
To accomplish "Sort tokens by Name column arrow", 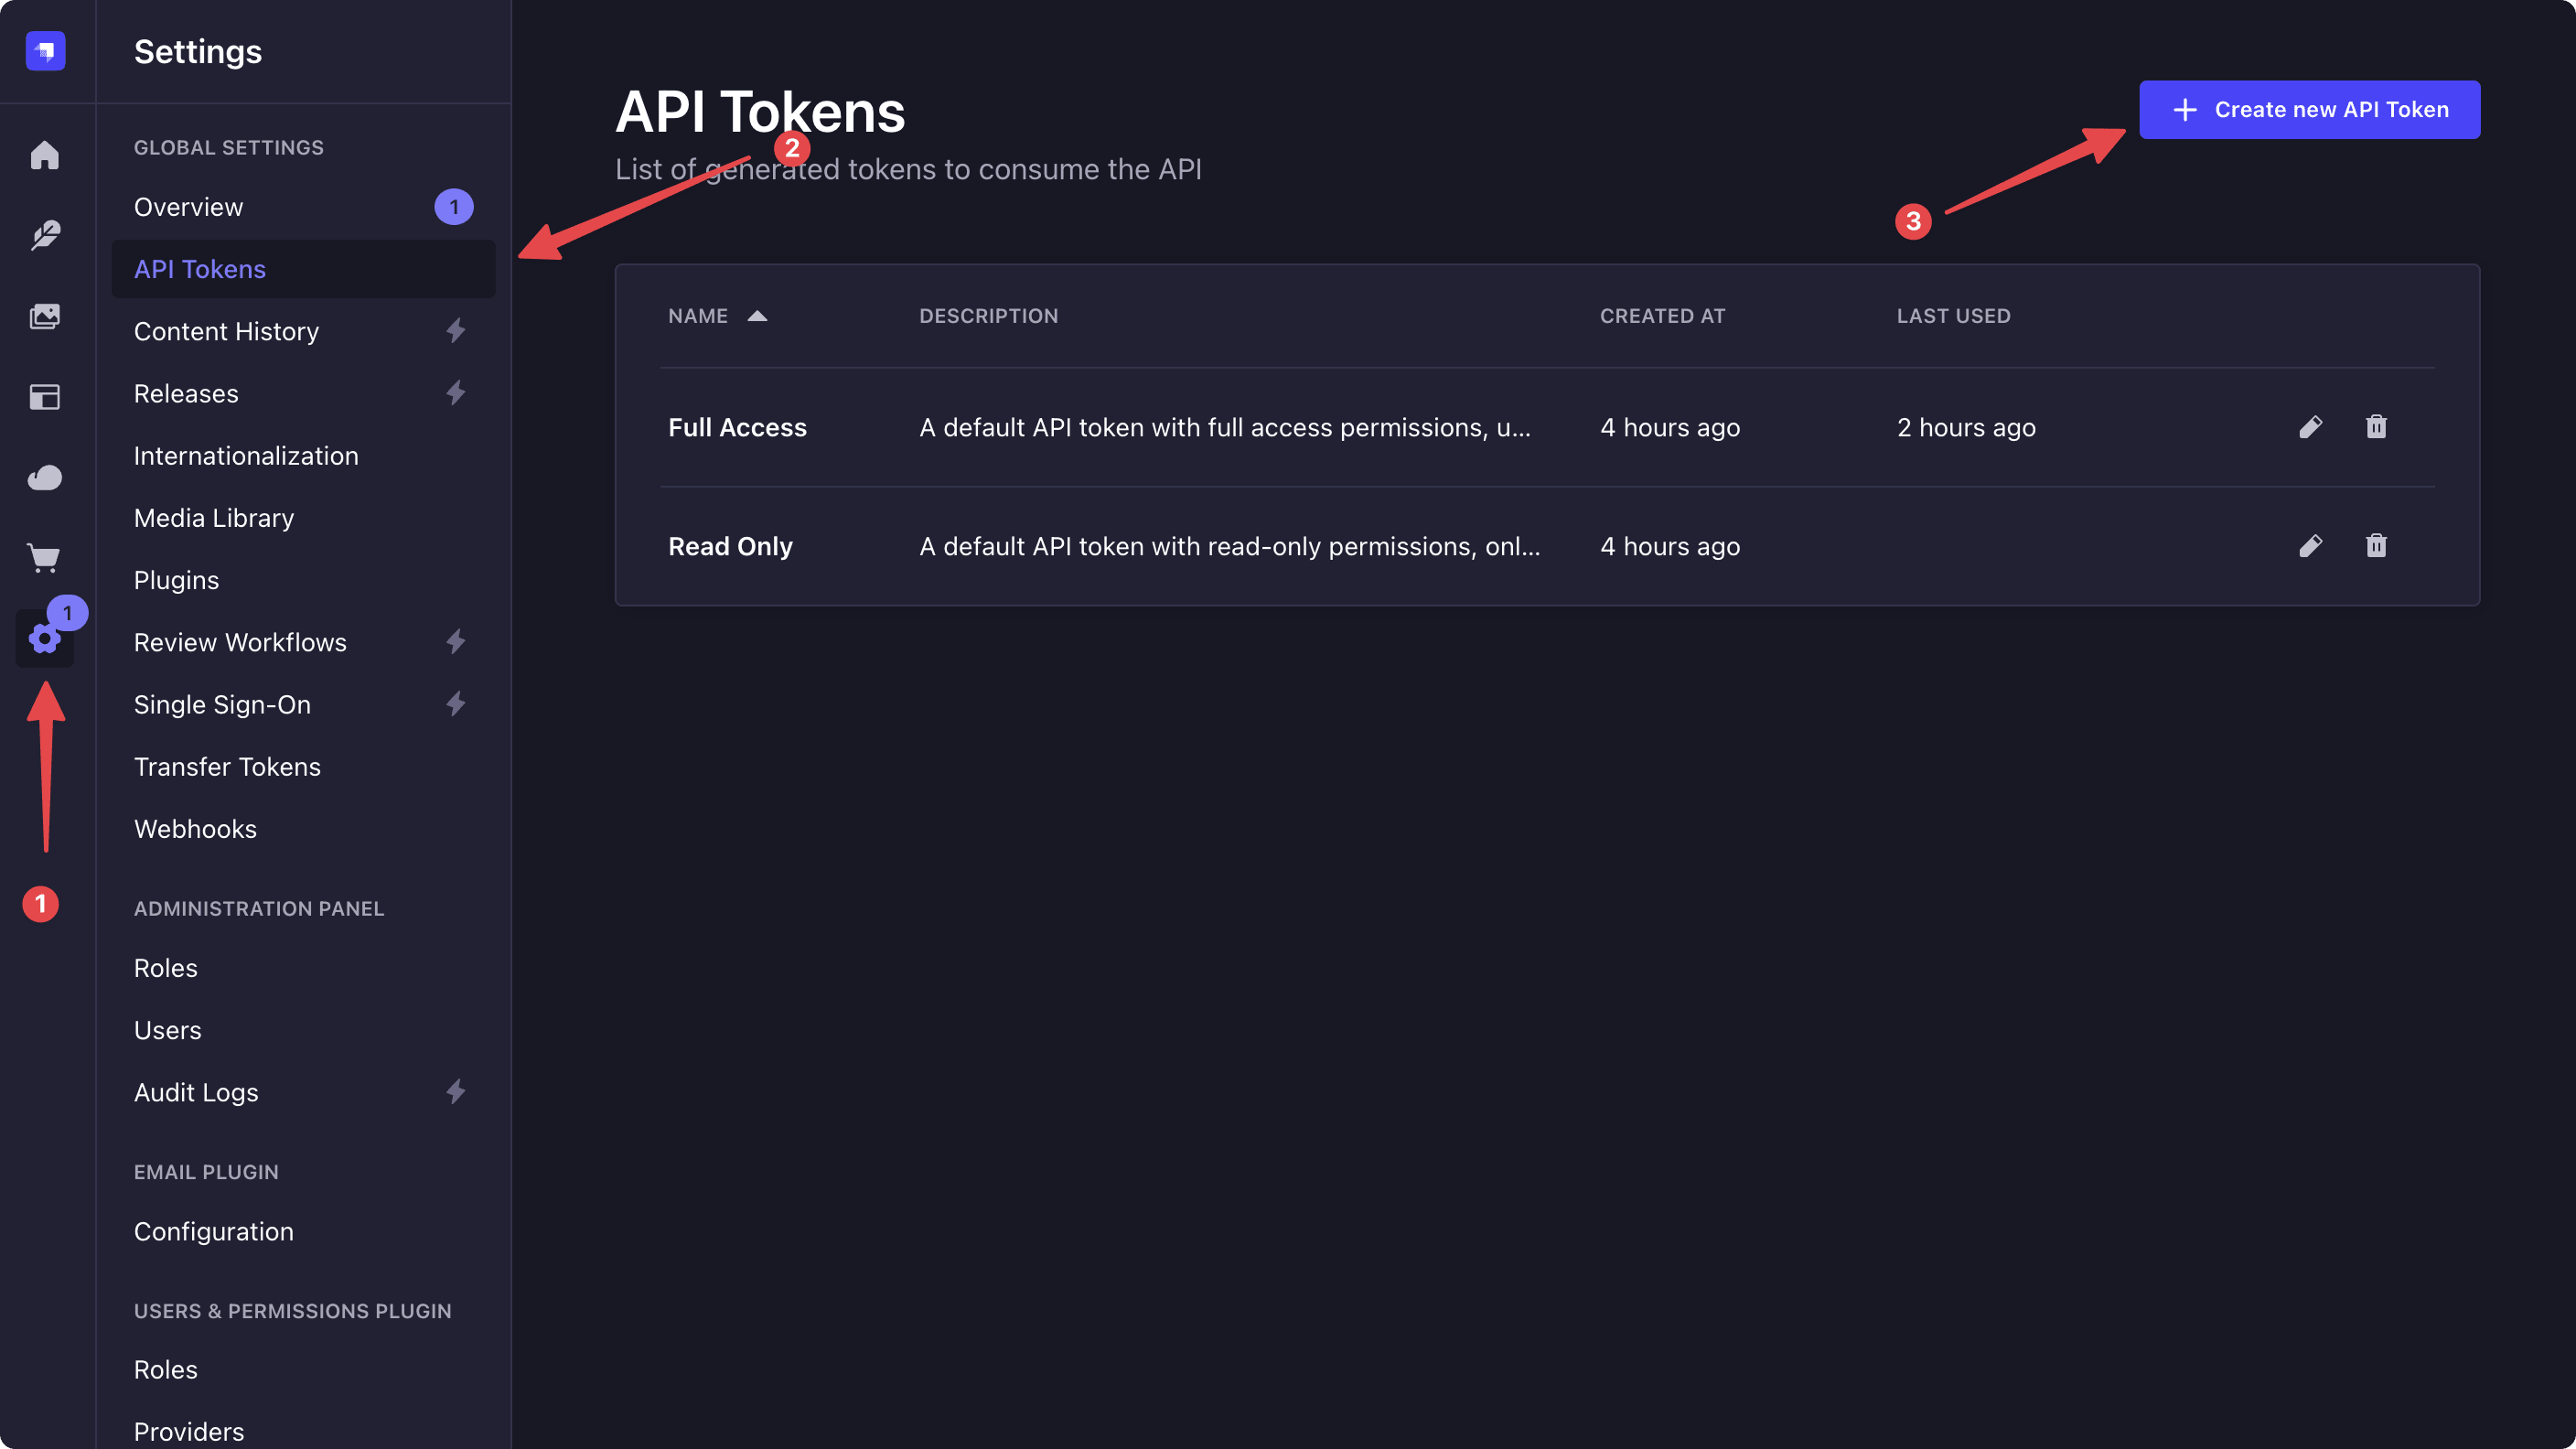I will (x=757, y=316).
